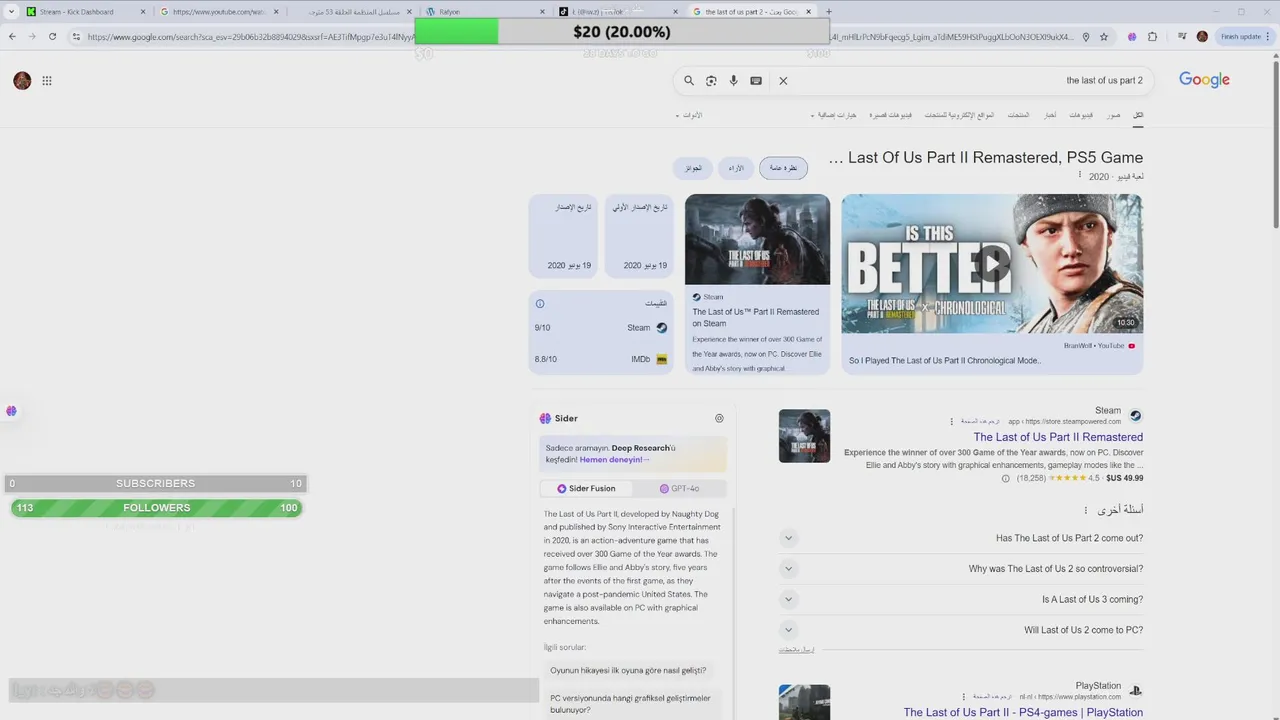Select the overview chip in knowledge panel
This screenshot has width=1280, height=720.
click(783, 168)
